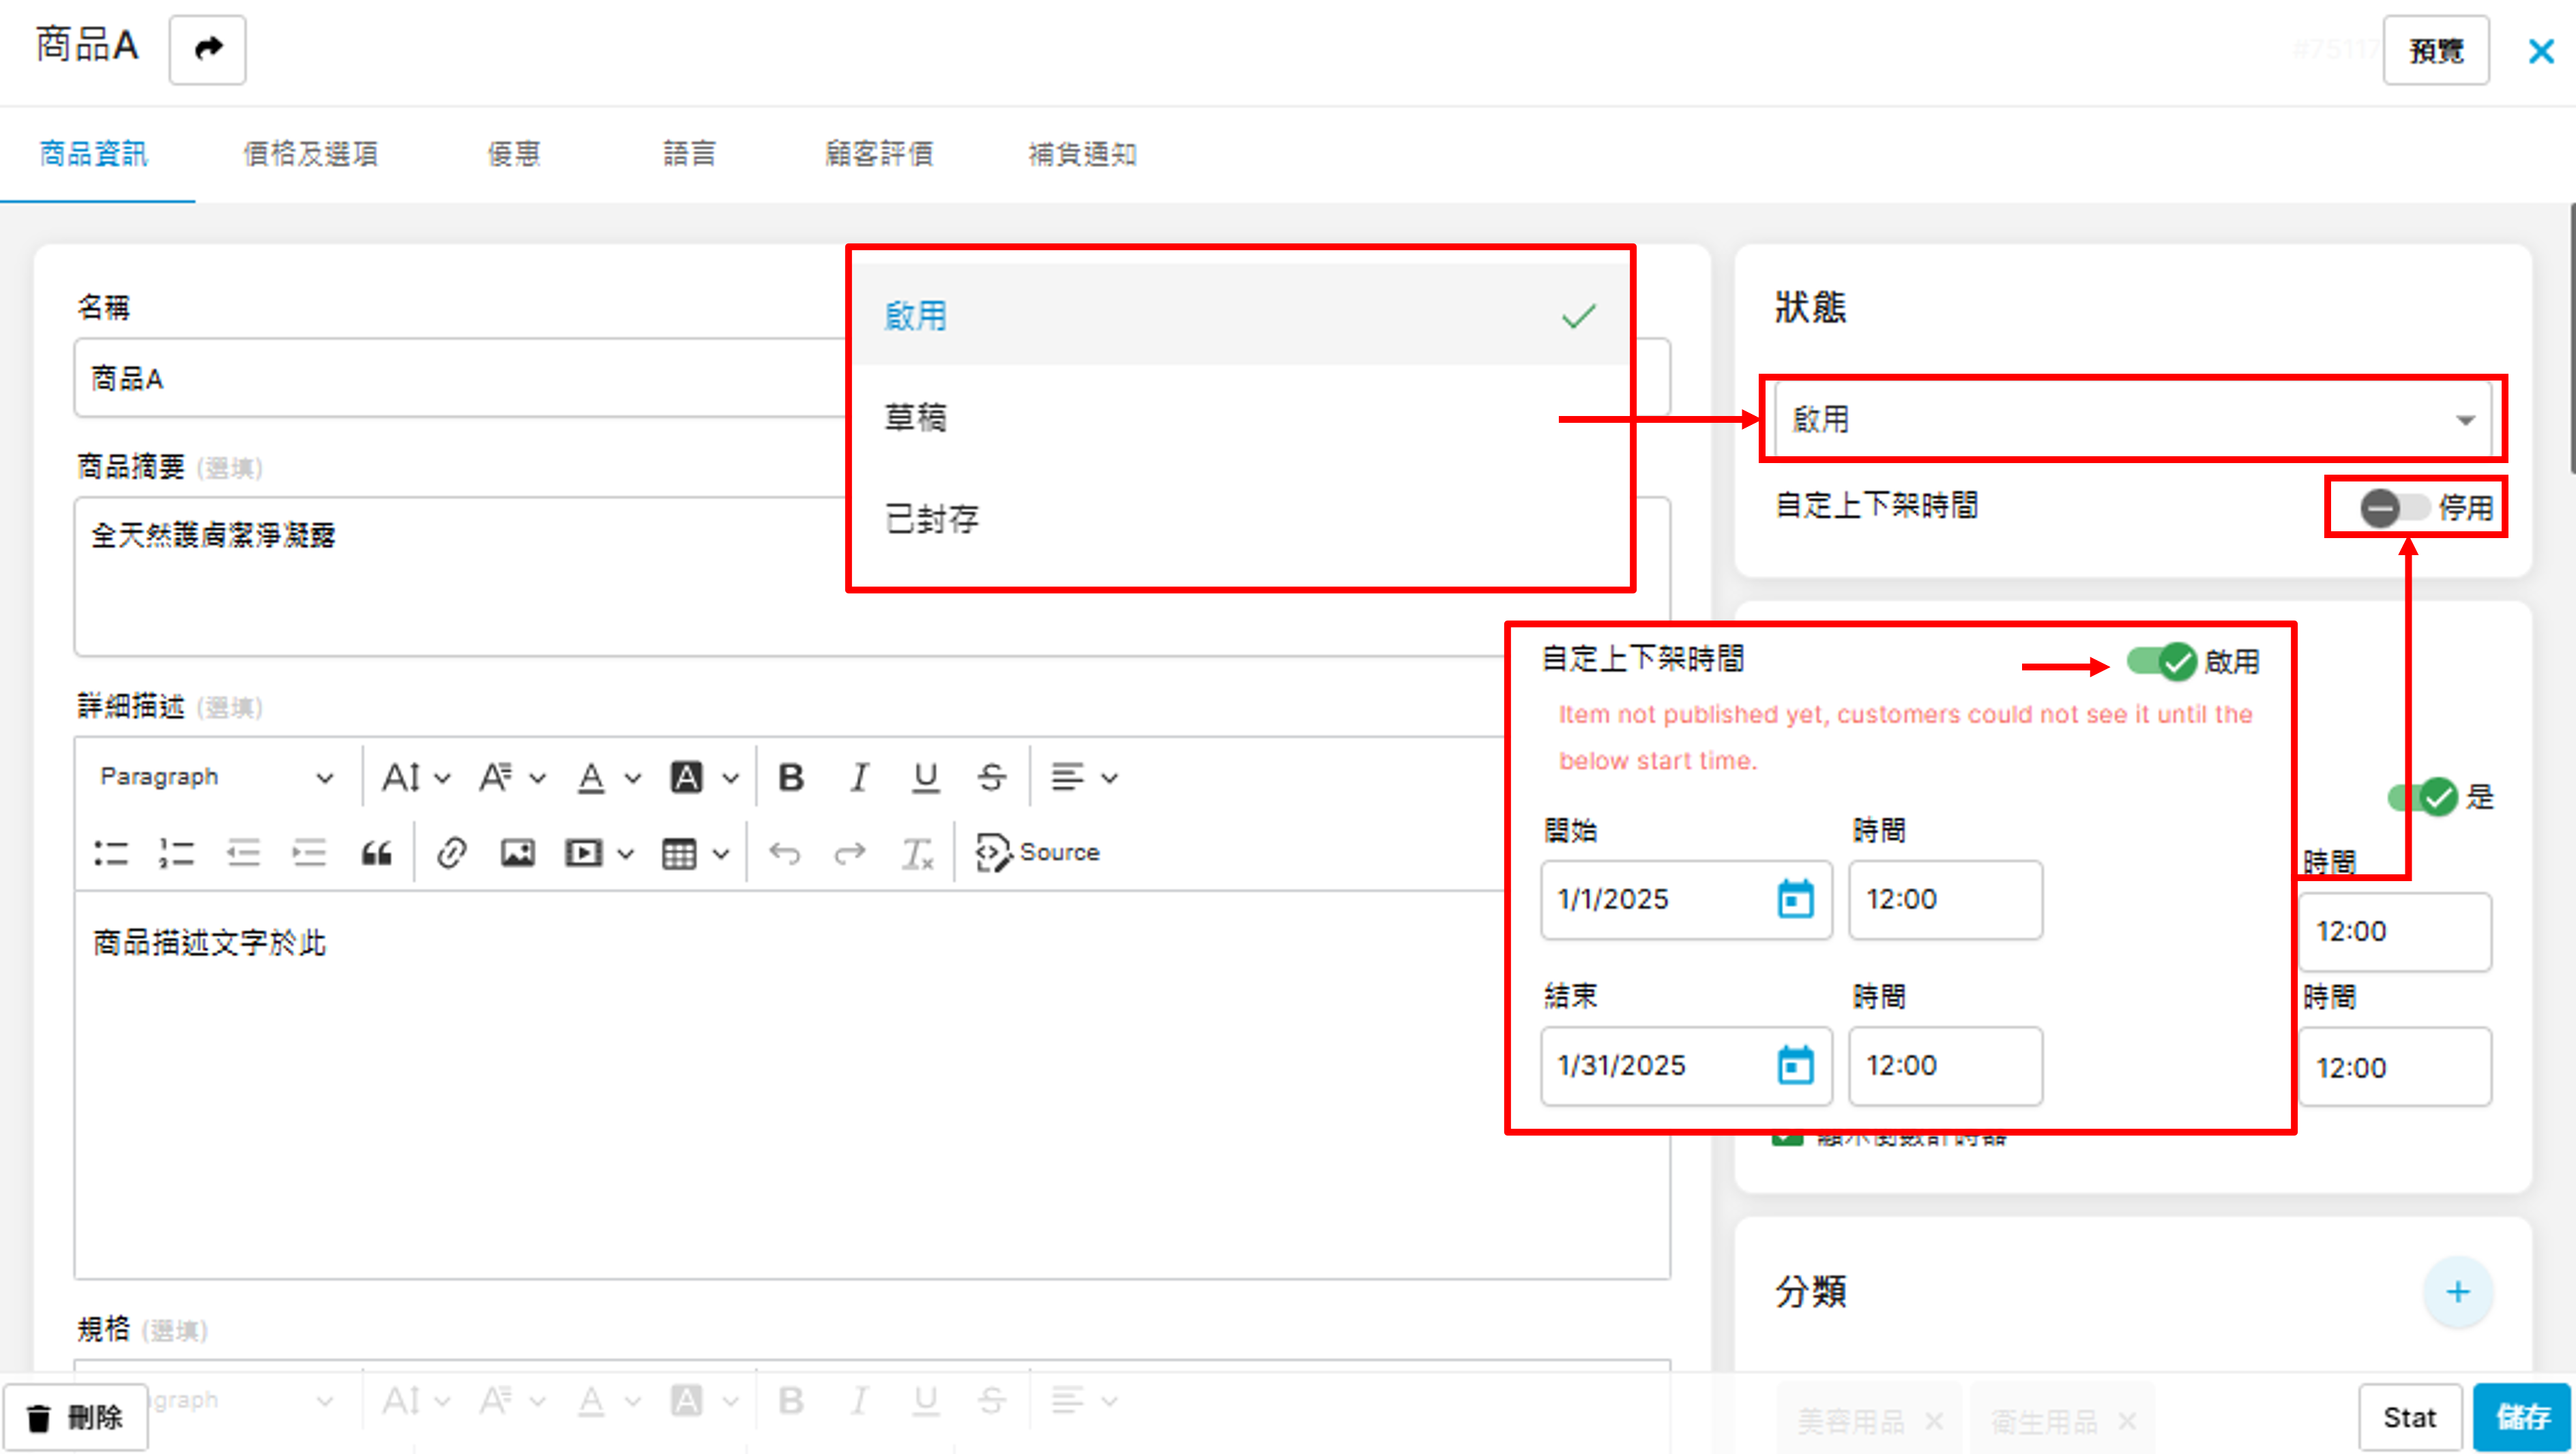Open the calendar picker for start date 1/1/2025
This screenshot has height=1454, width=2576.
click(x=1795, y=899)
